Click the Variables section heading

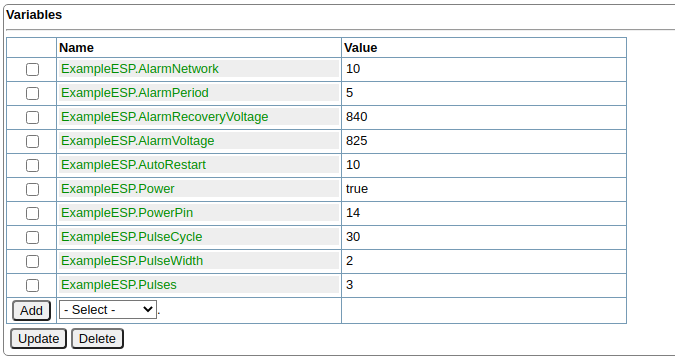pos(34,15)
